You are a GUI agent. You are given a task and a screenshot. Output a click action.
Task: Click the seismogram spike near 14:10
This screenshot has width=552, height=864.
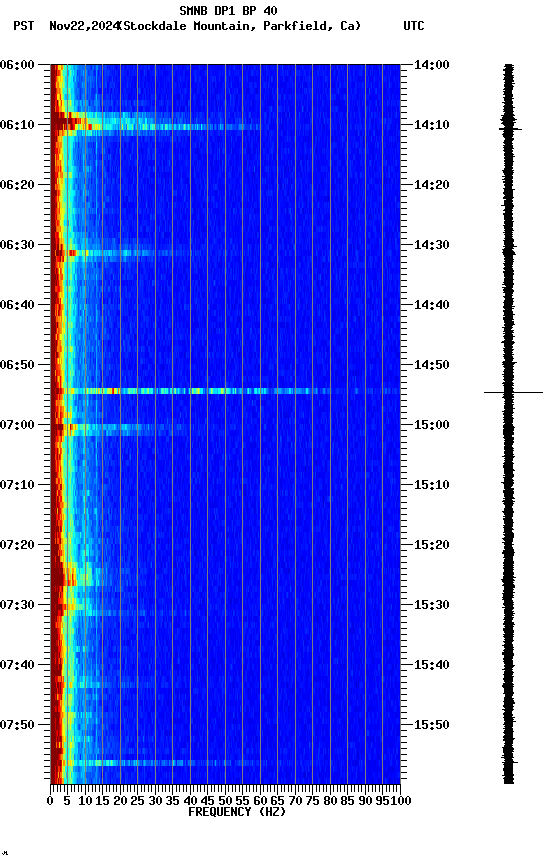pyautogui.click(x=510, y=128)
